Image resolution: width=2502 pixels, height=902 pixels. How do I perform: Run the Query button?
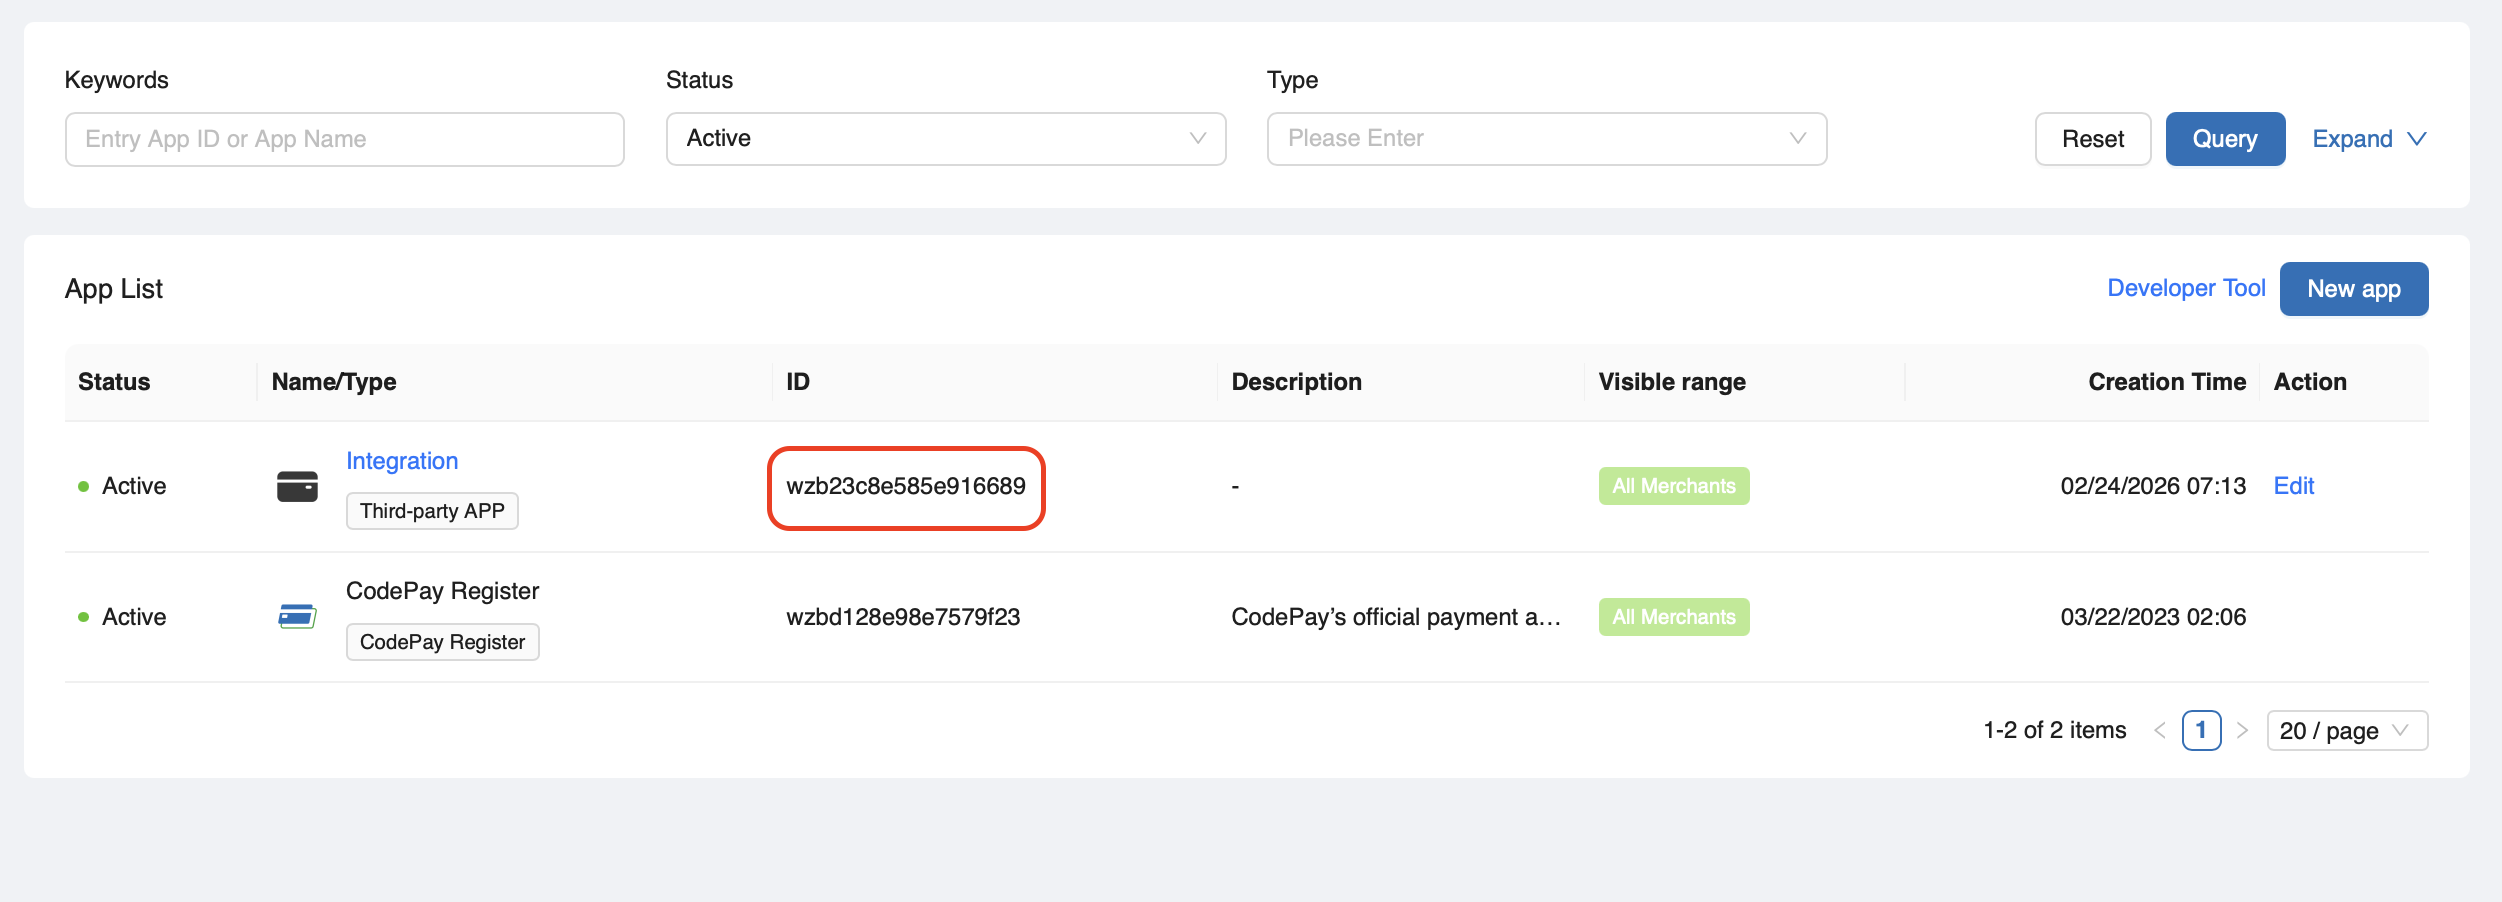point(2225,139)
